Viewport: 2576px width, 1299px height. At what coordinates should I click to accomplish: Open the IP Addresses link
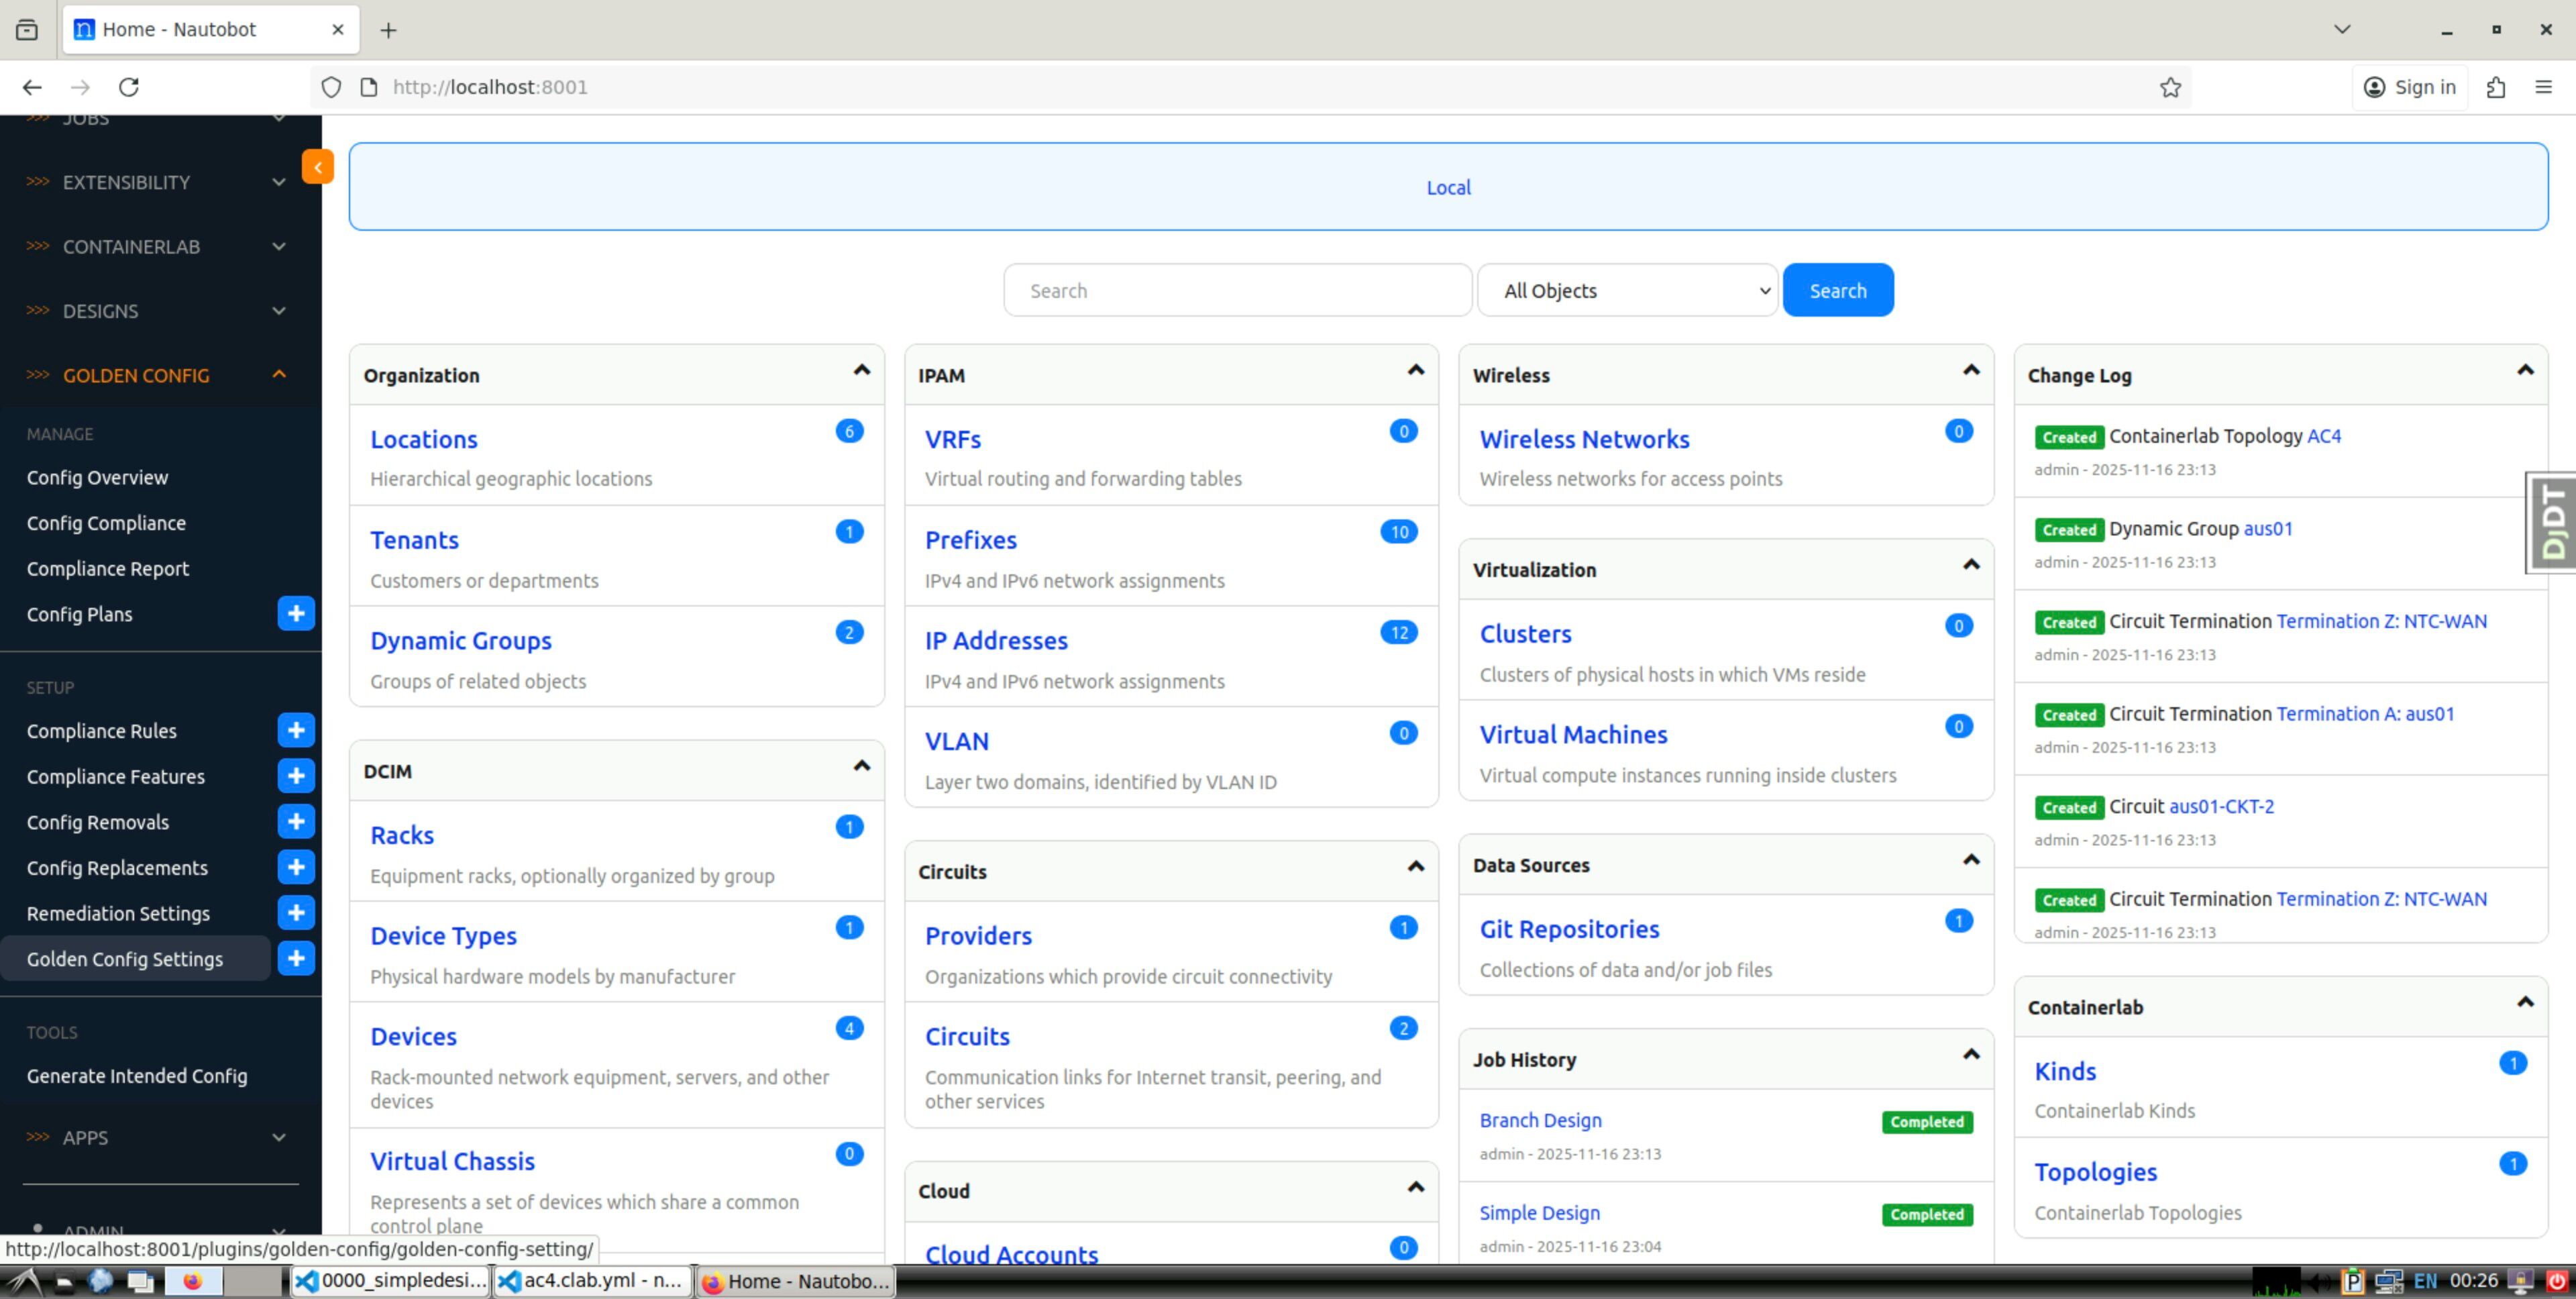(x=995, y=641)
